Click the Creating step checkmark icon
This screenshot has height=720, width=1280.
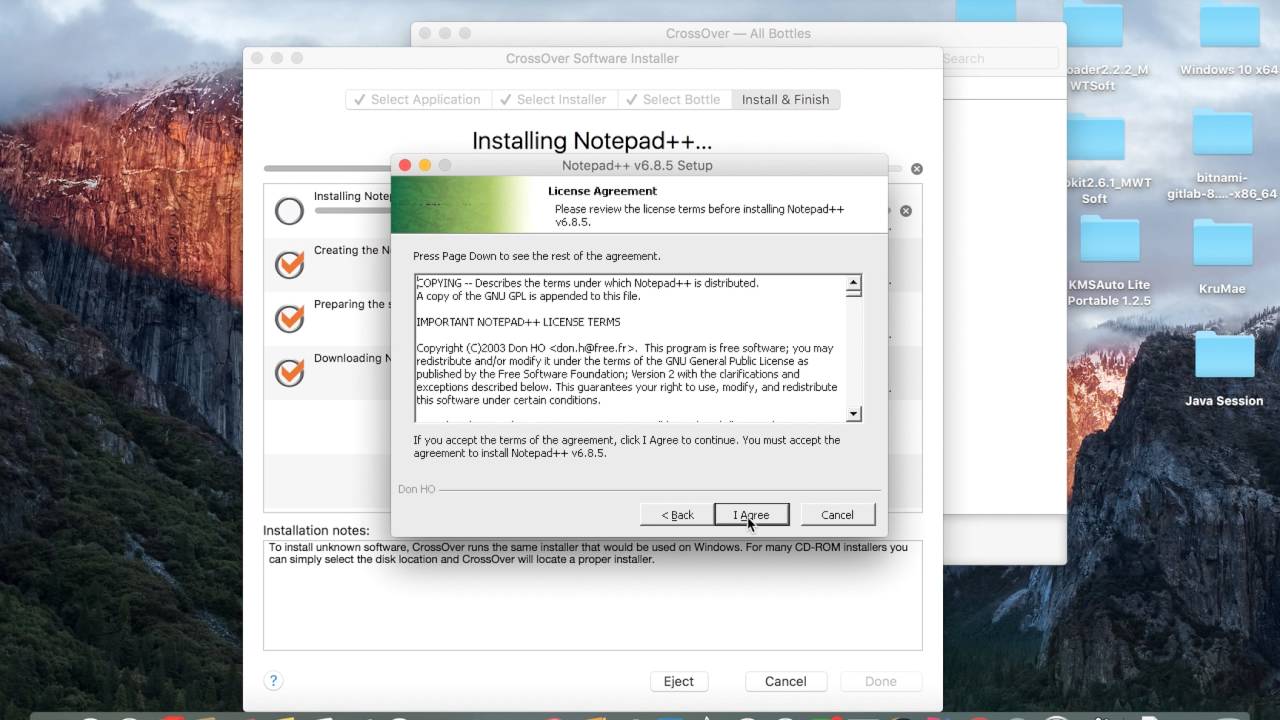coord(289,264)
